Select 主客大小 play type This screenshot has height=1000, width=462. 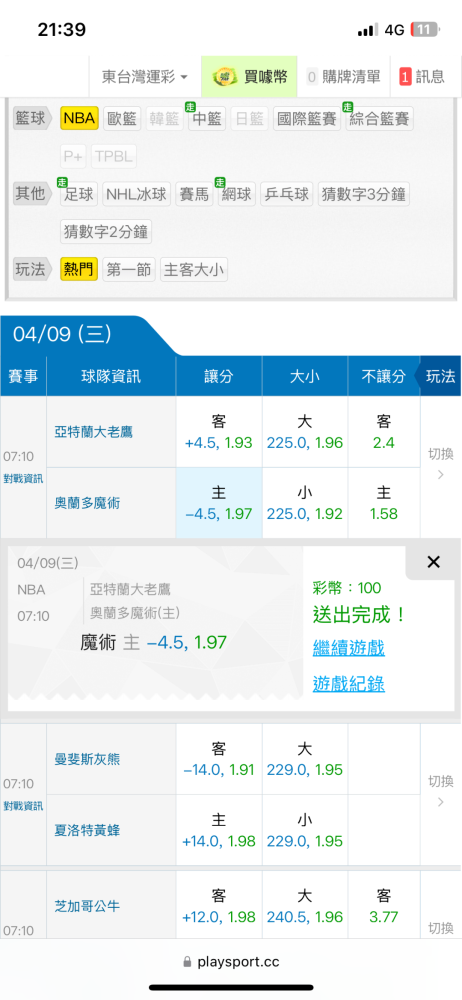pyautogui.click(x=194, y=270)
